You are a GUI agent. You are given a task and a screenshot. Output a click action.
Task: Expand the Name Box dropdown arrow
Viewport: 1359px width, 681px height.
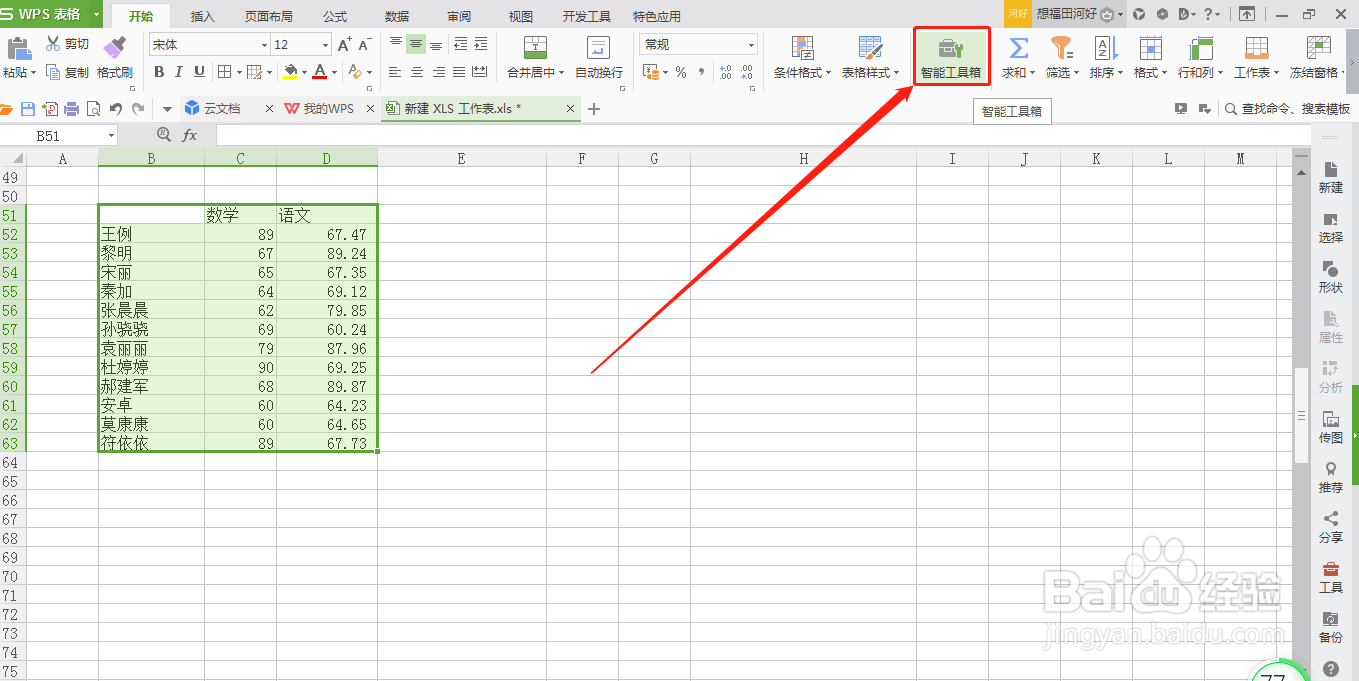[110, 135]
